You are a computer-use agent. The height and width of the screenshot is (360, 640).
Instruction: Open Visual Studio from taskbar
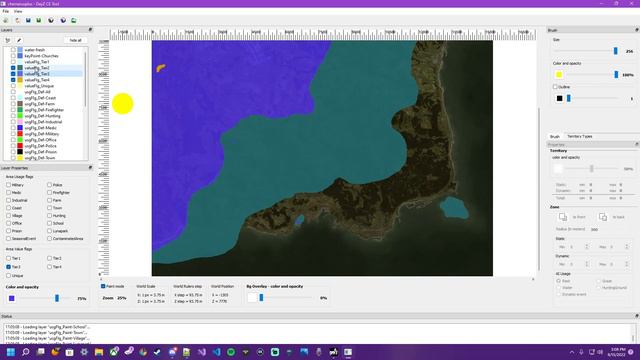click(x=202, y=352)
